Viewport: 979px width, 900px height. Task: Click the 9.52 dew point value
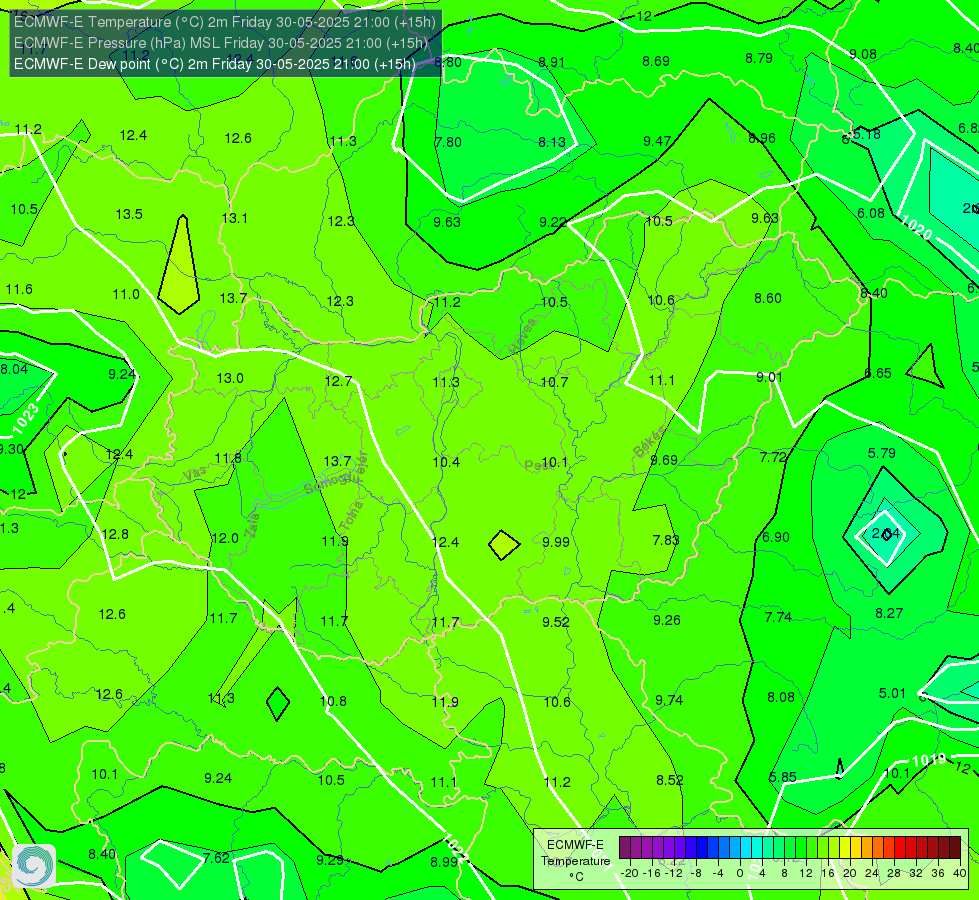[556, 621]
